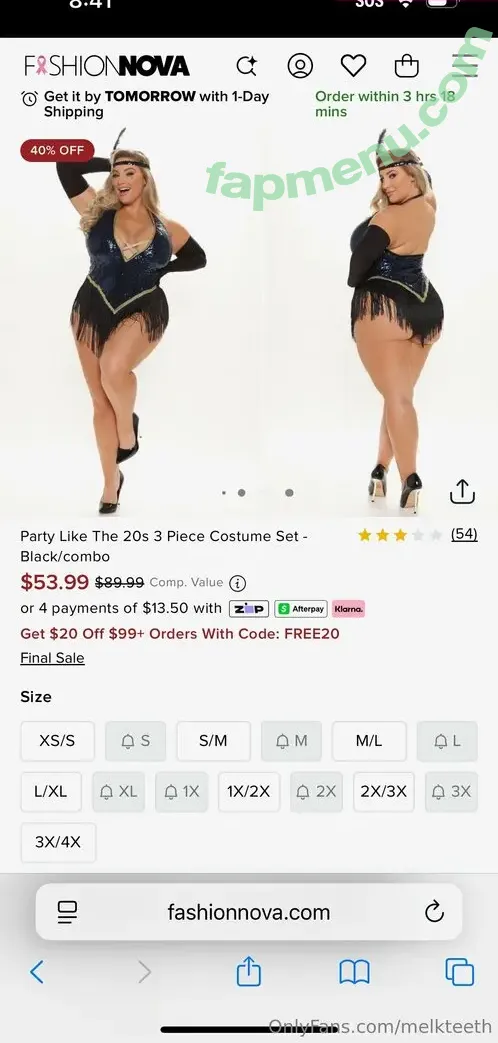Select size XS/S
Viewport: 498px width, 1043px height.
click(x=57, y=741)
